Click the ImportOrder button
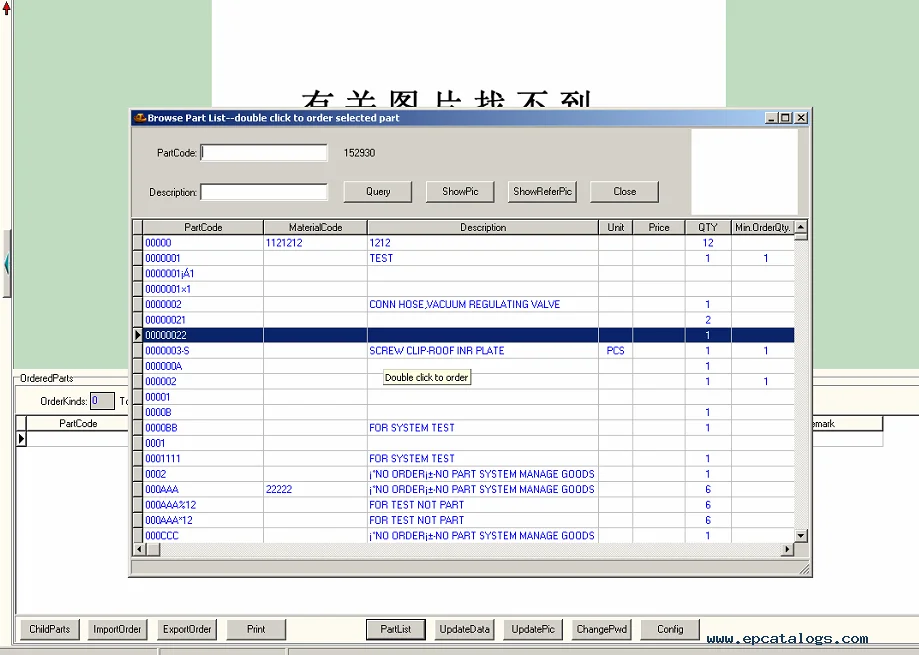 point(118,629)
